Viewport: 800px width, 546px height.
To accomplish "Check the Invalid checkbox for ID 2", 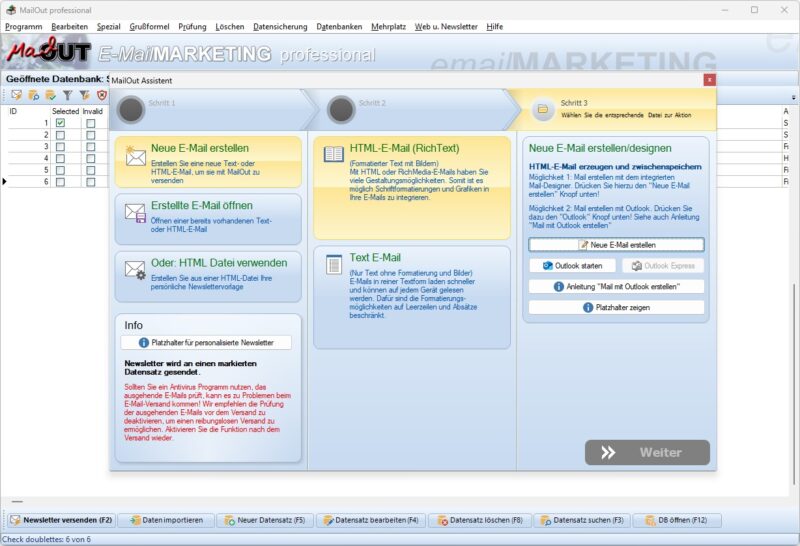I will (x=91, y=135).
